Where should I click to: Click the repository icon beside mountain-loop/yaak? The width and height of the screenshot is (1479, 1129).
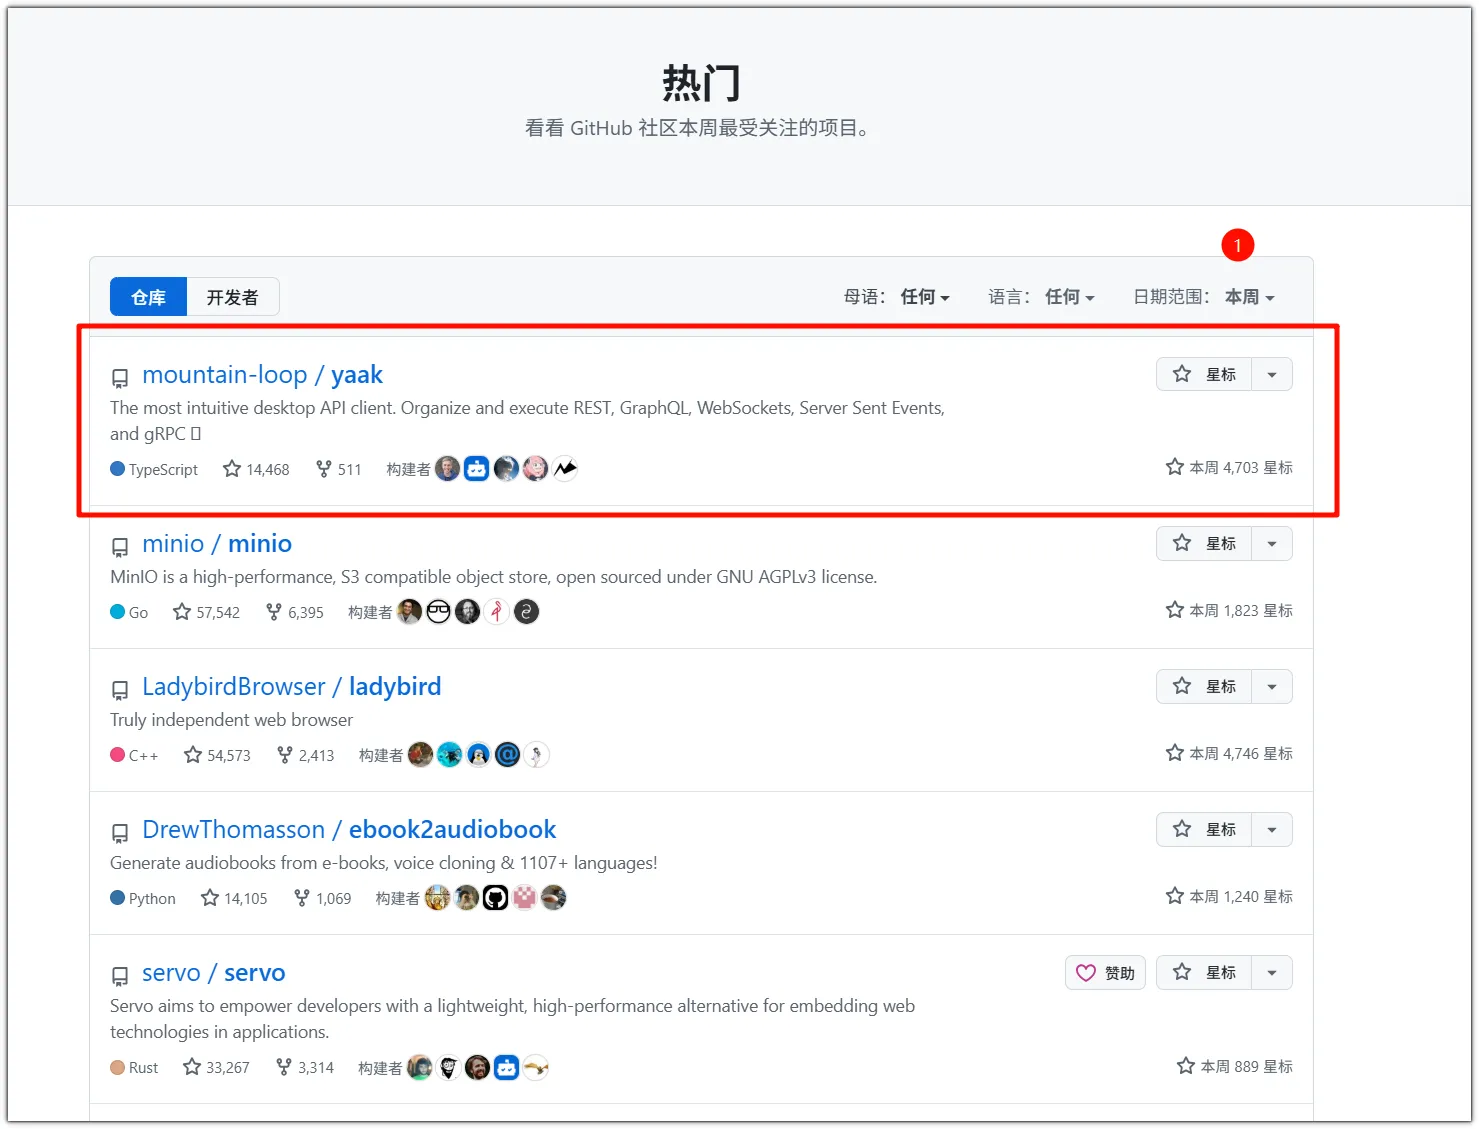click(x=120, y=377)
